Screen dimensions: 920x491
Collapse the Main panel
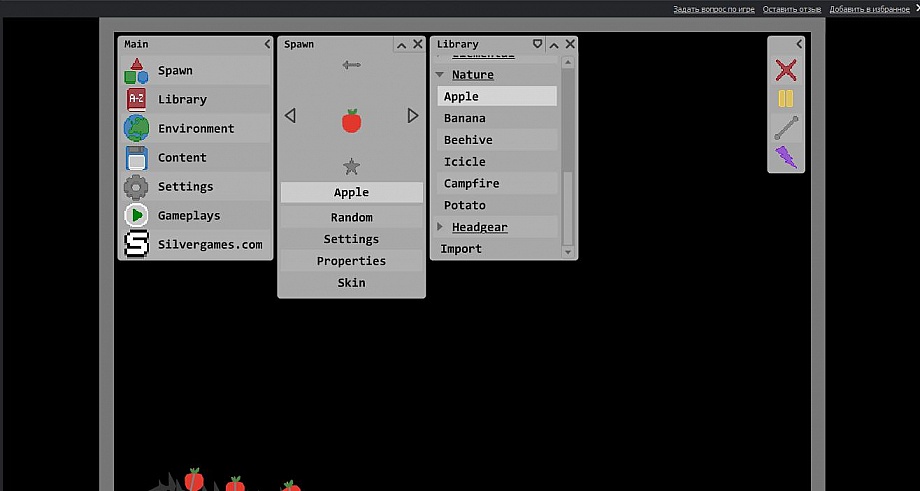click(x=267, y=44)
